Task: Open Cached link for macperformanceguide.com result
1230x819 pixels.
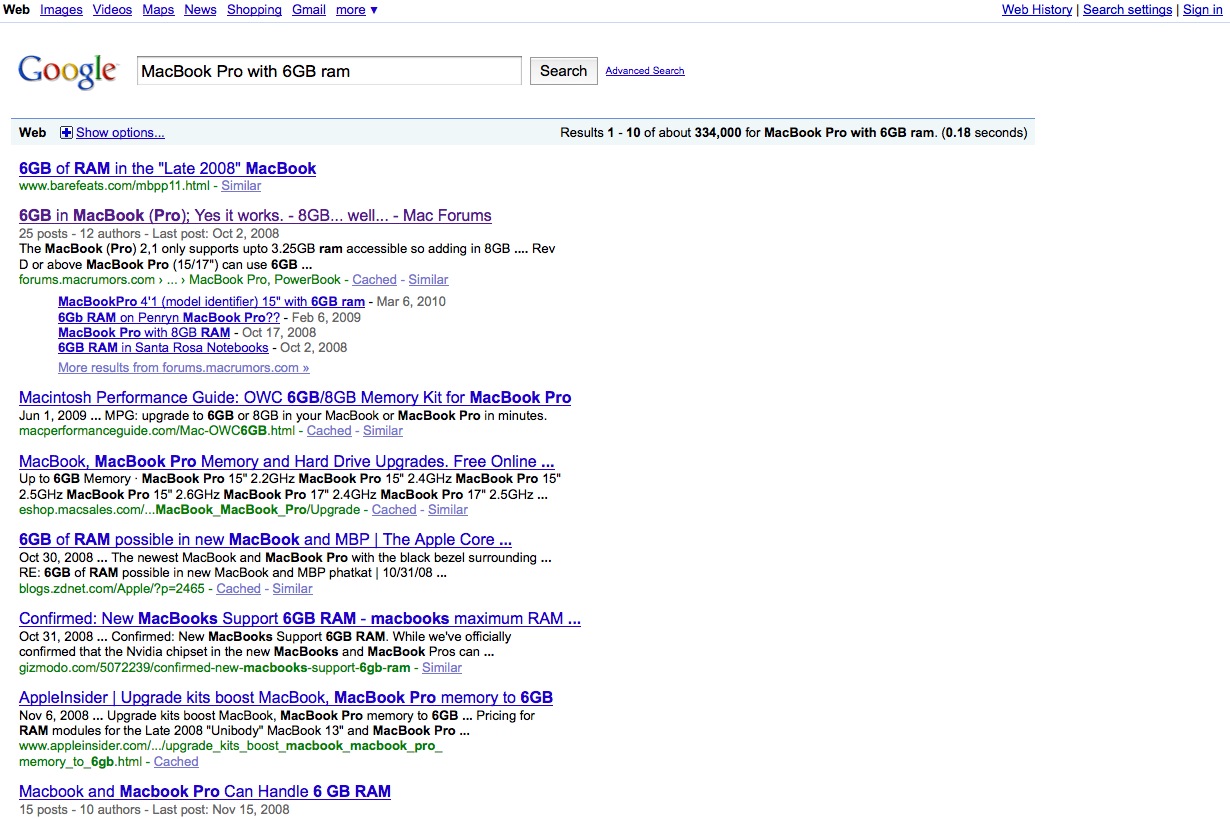Action: click(329, 431)
